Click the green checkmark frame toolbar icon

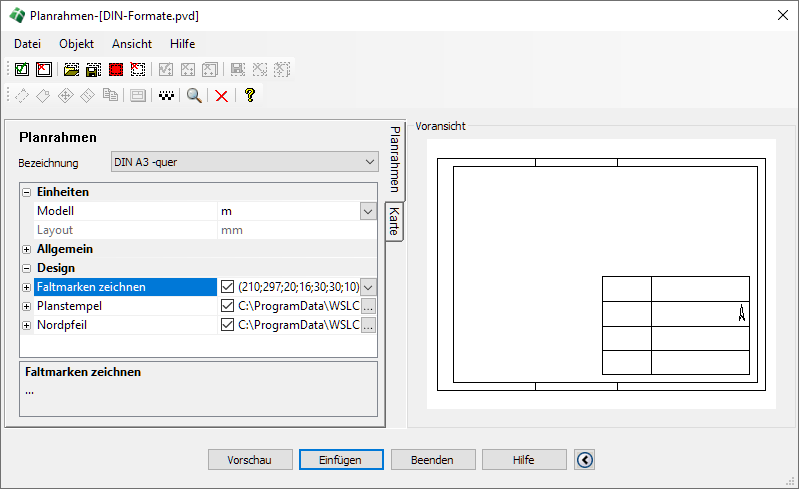click(x=21, y=70)
